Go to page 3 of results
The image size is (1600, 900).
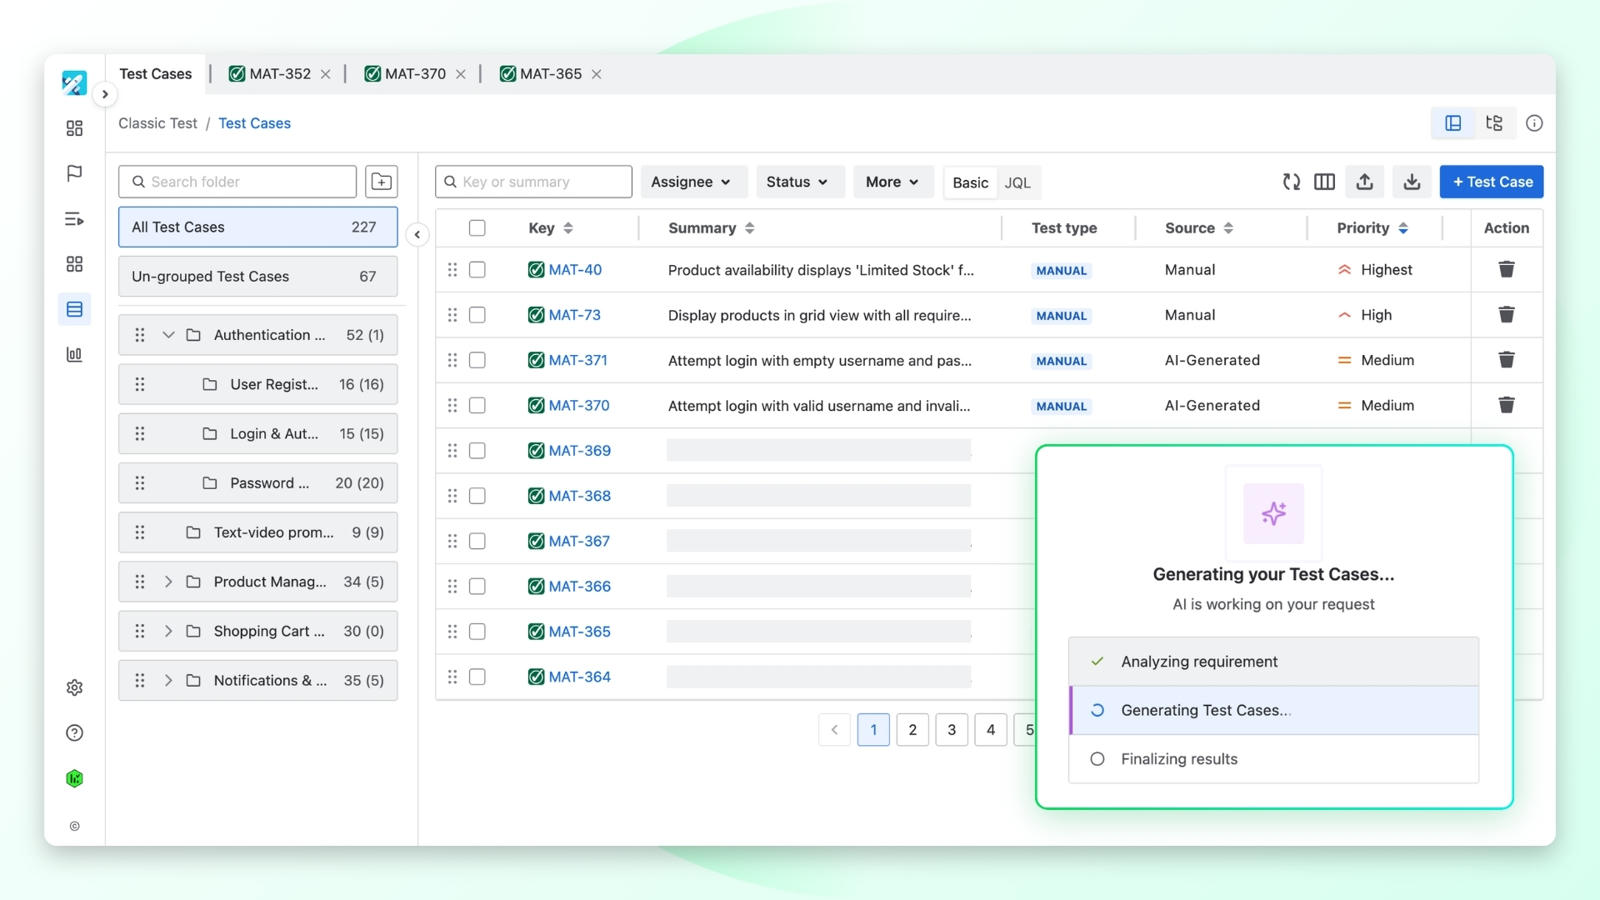tap(951, 730)
